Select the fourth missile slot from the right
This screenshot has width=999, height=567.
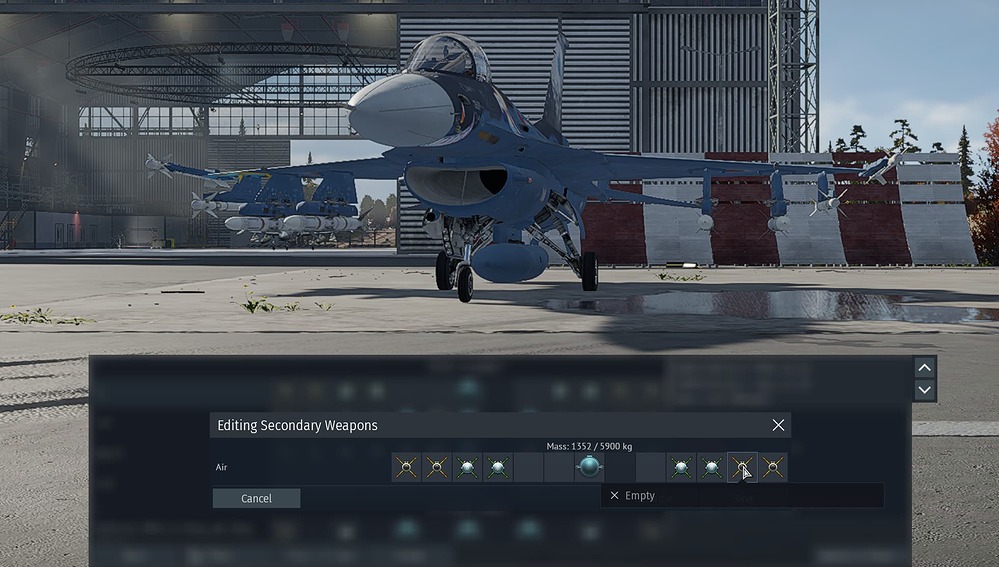pos(681,467)
